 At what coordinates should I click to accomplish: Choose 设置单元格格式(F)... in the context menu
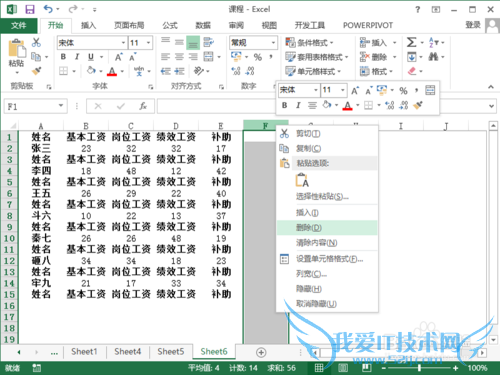[327, 259]
